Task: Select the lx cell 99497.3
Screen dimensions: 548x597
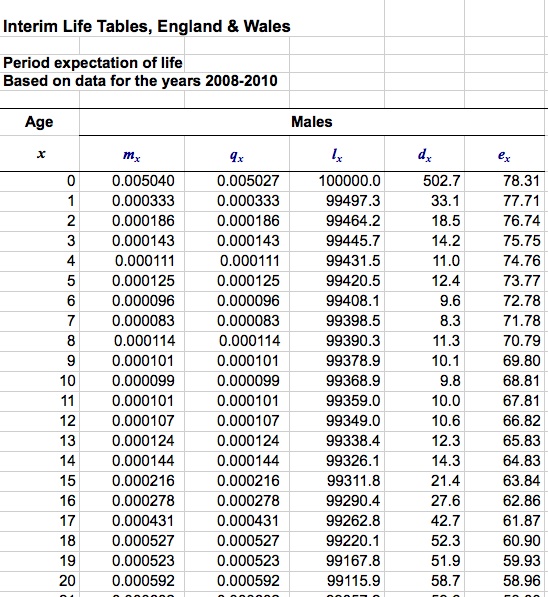Action: click(353, 201)
